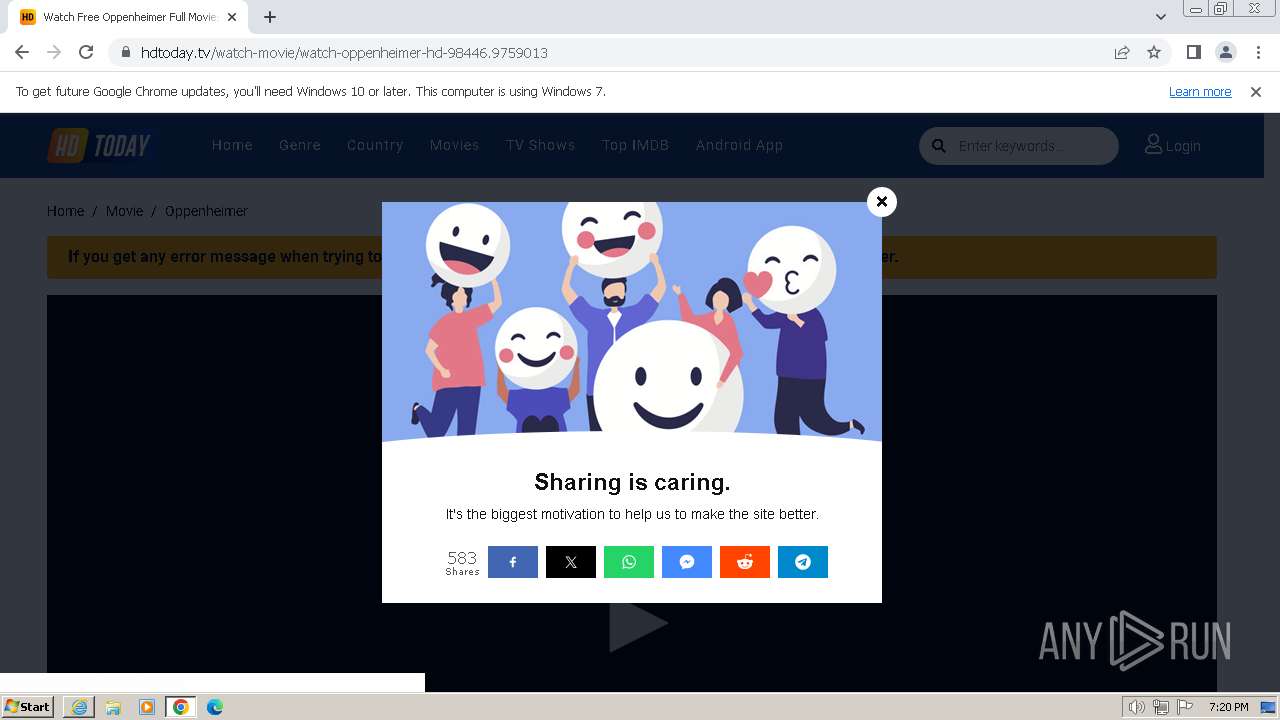This screenshot has width=1280, height=720.
Task: Click the browser forward arrow
Action: [x=54, y=52]
